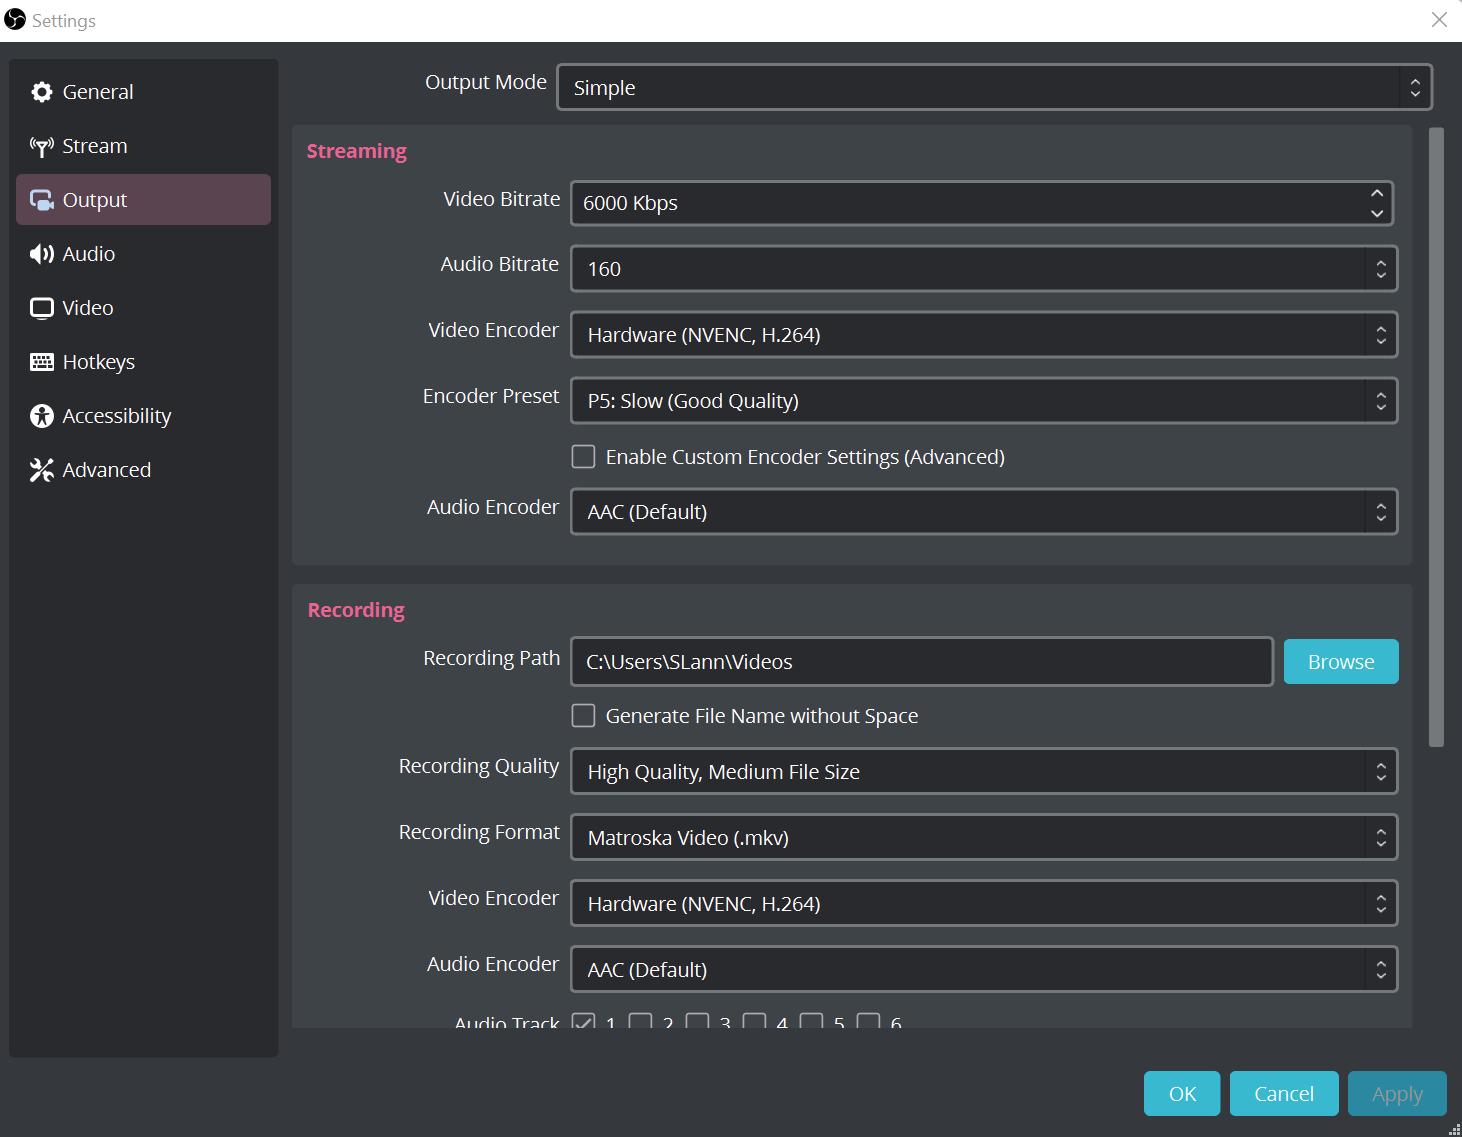Open recording Audio Encoder dropdown
Screen dimensions: 1462x1137
[x=984, y=970]
